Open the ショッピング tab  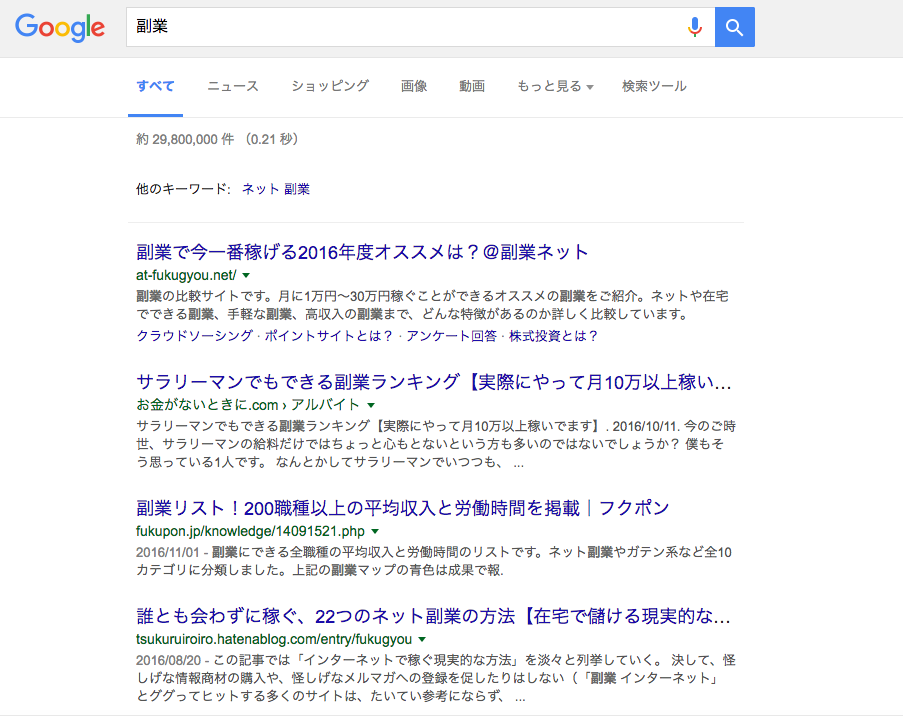pyautogui.click(x=330, y=86)
